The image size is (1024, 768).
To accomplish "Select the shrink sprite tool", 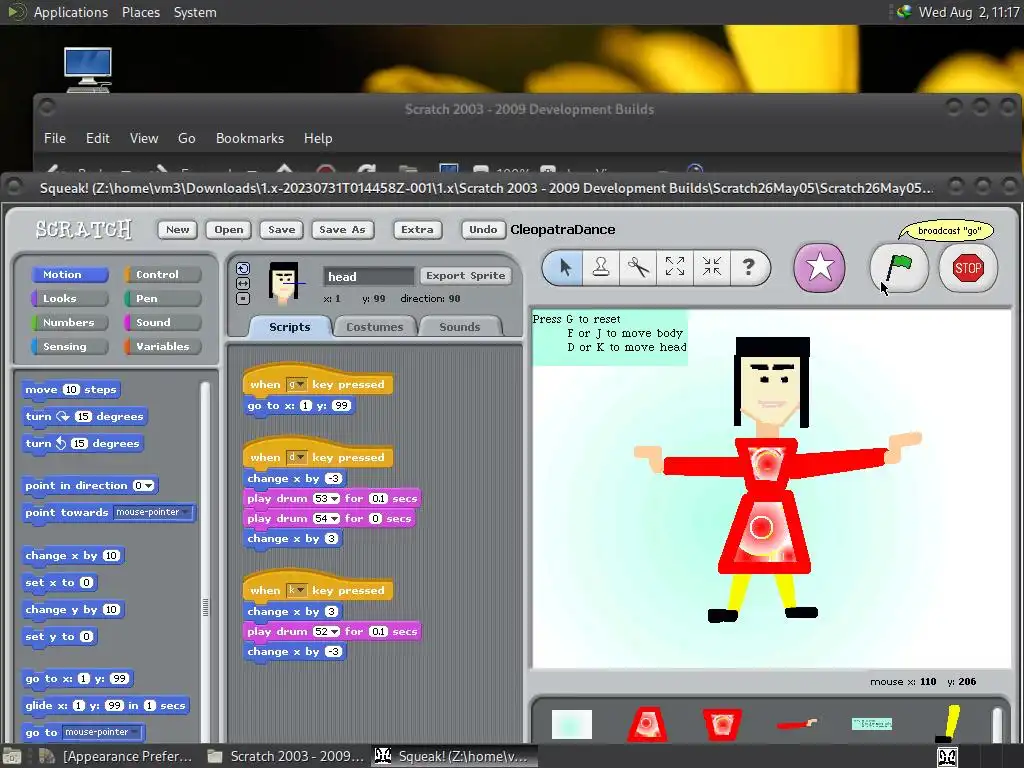I will 711,267.
